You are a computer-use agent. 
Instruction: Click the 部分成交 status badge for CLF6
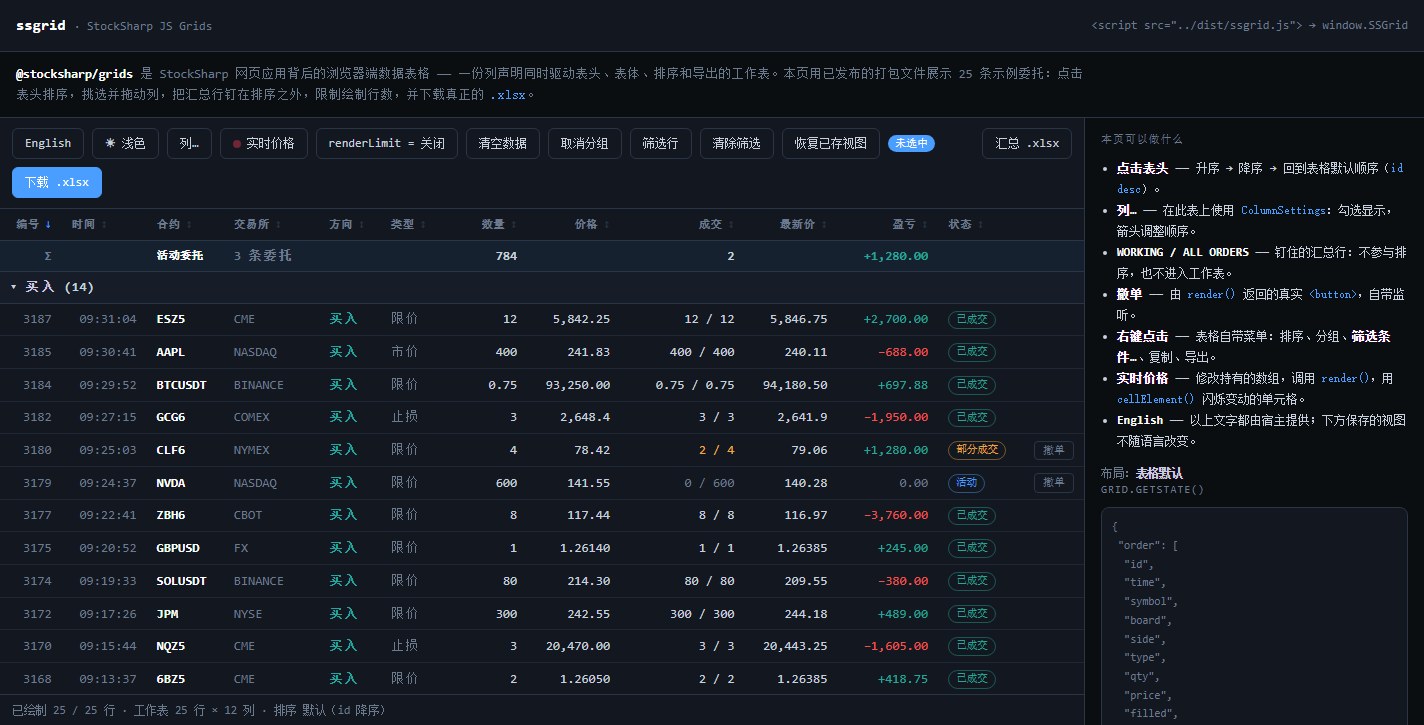(x=977, y=450)
